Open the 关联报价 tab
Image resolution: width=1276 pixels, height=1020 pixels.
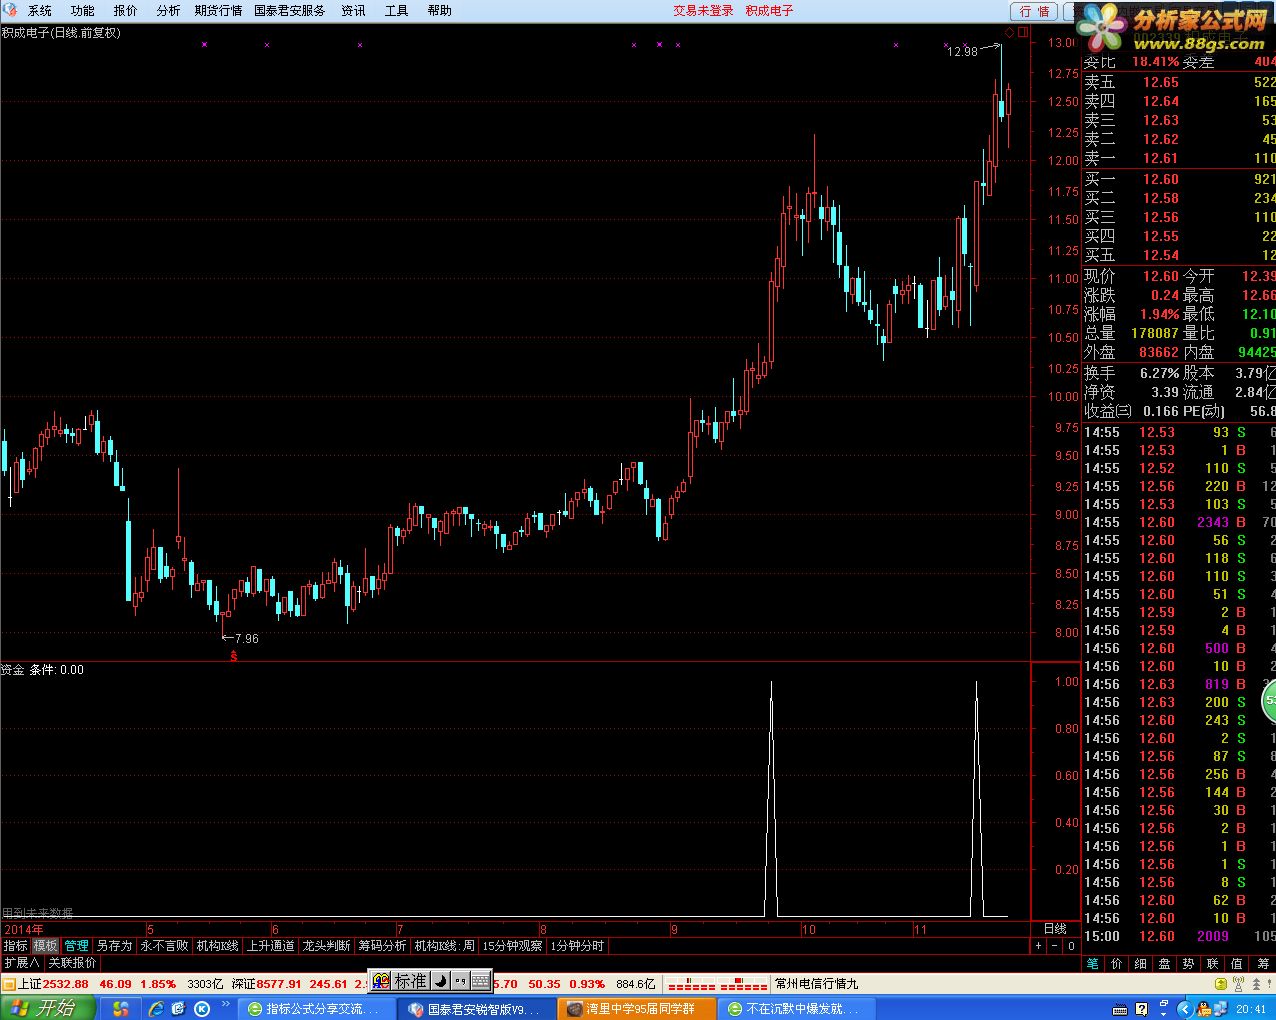click(73, 963)
